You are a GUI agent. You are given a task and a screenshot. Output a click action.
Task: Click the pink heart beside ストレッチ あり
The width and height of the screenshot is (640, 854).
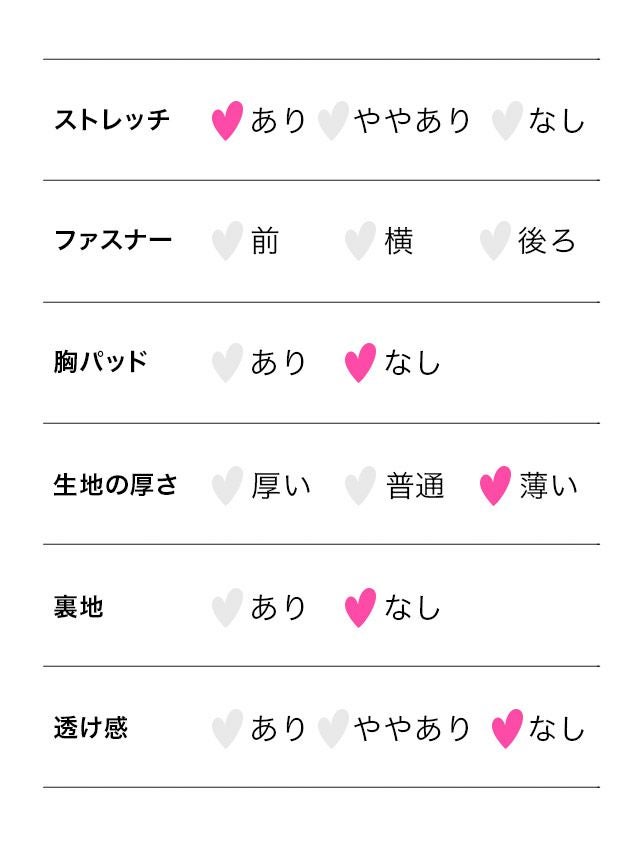pos(227,121)
